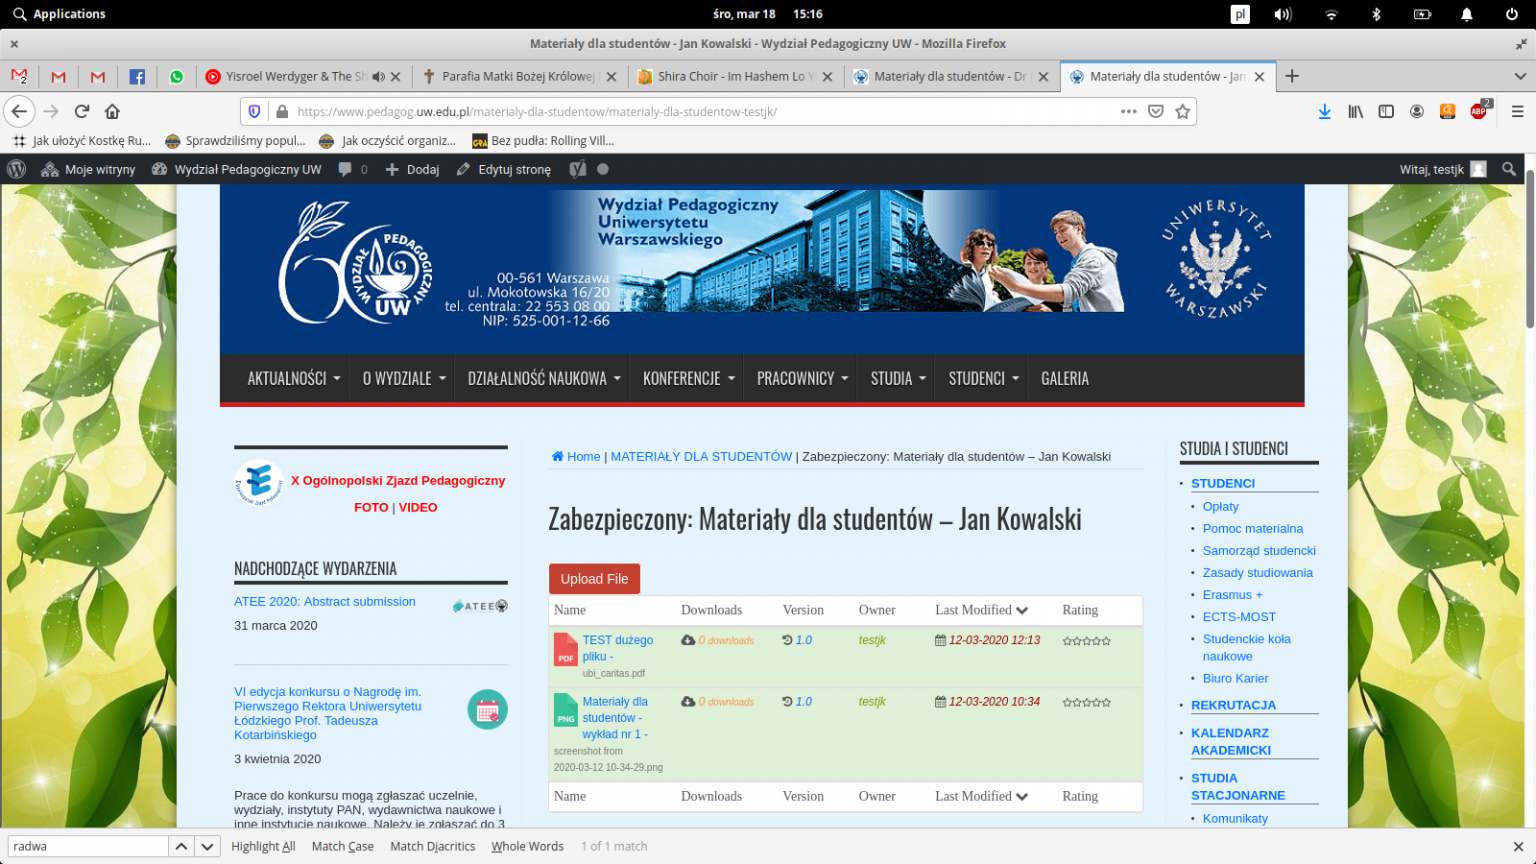This screenshot has width=1536, height=864.
Task: Open system volume indicator
Action: pos(1283,14)
